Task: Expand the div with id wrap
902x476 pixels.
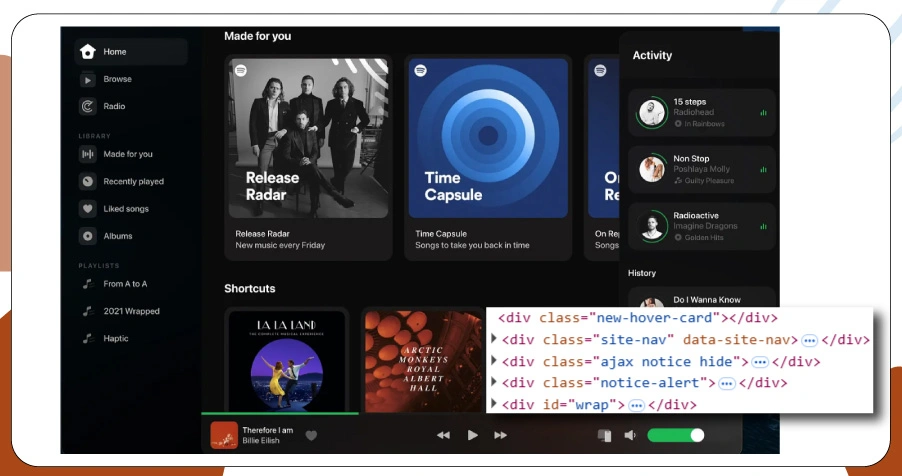Action: (x=494, y=404)
